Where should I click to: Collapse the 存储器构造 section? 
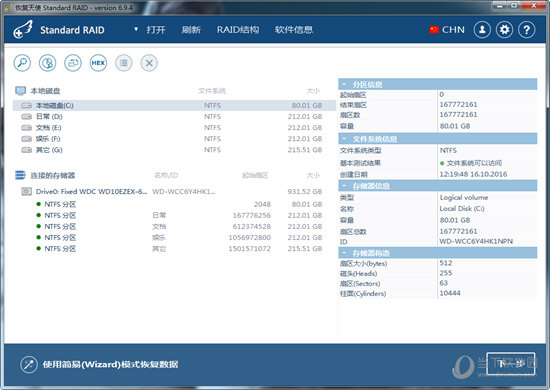344,253
